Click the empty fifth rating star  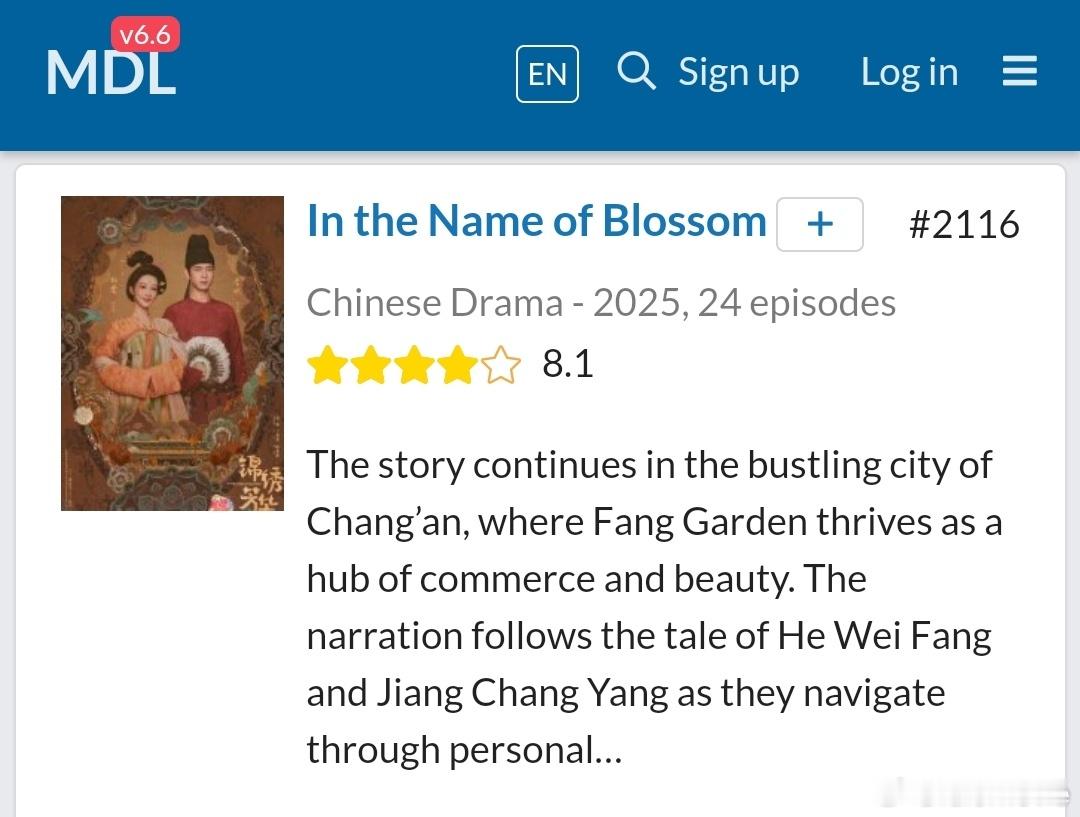coord(501,364)
